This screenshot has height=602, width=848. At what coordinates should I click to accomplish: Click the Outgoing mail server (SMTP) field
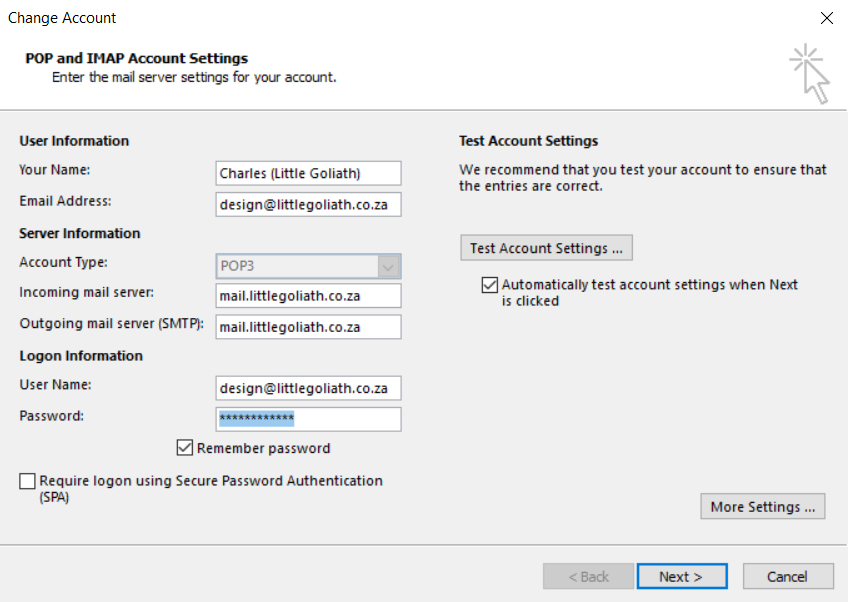click(308, 327)
